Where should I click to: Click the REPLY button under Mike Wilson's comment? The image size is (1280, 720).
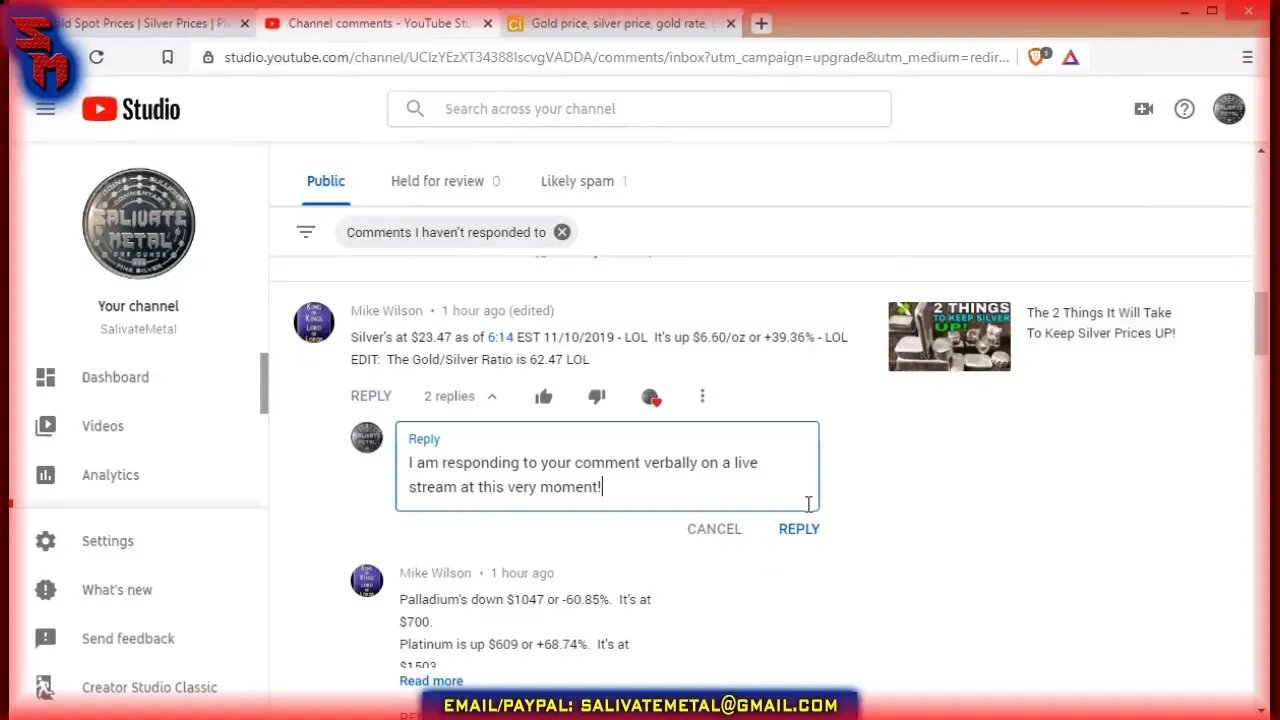(371, 396)
